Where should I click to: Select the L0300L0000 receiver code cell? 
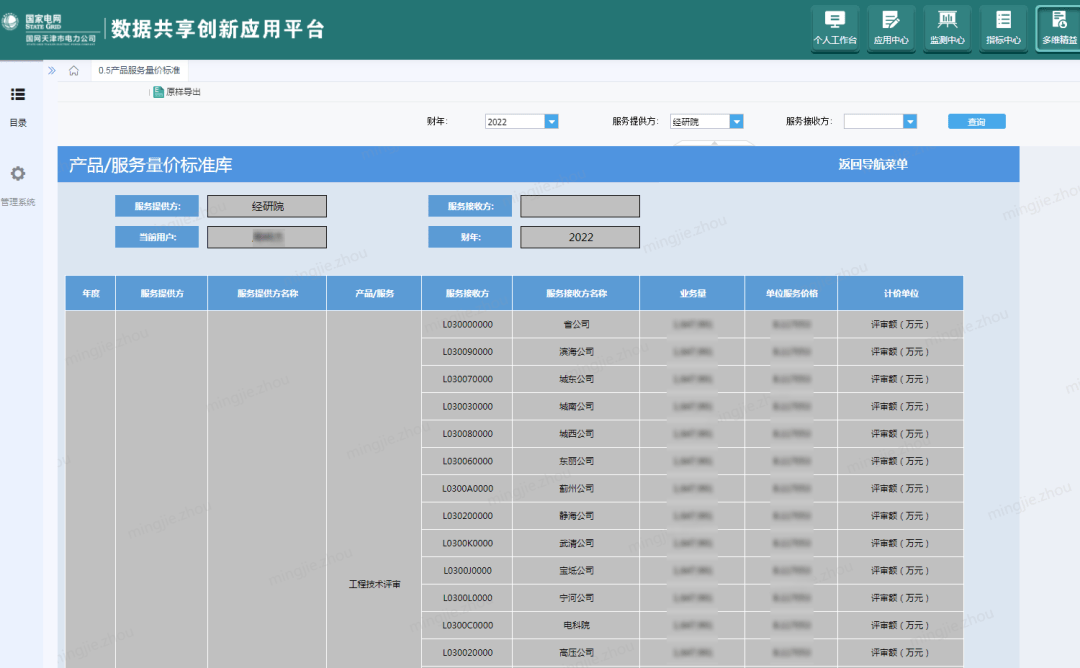coord(467,598)
